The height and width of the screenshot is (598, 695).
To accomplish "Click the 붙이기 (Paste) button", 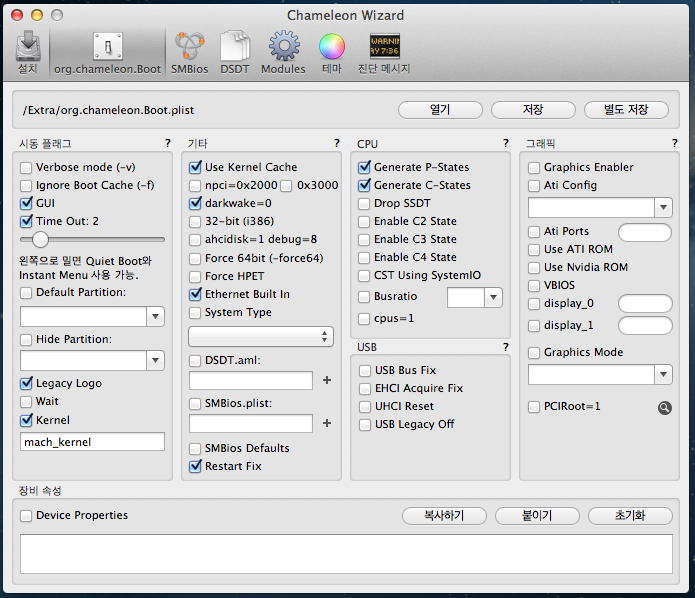I will click(537, 516).
